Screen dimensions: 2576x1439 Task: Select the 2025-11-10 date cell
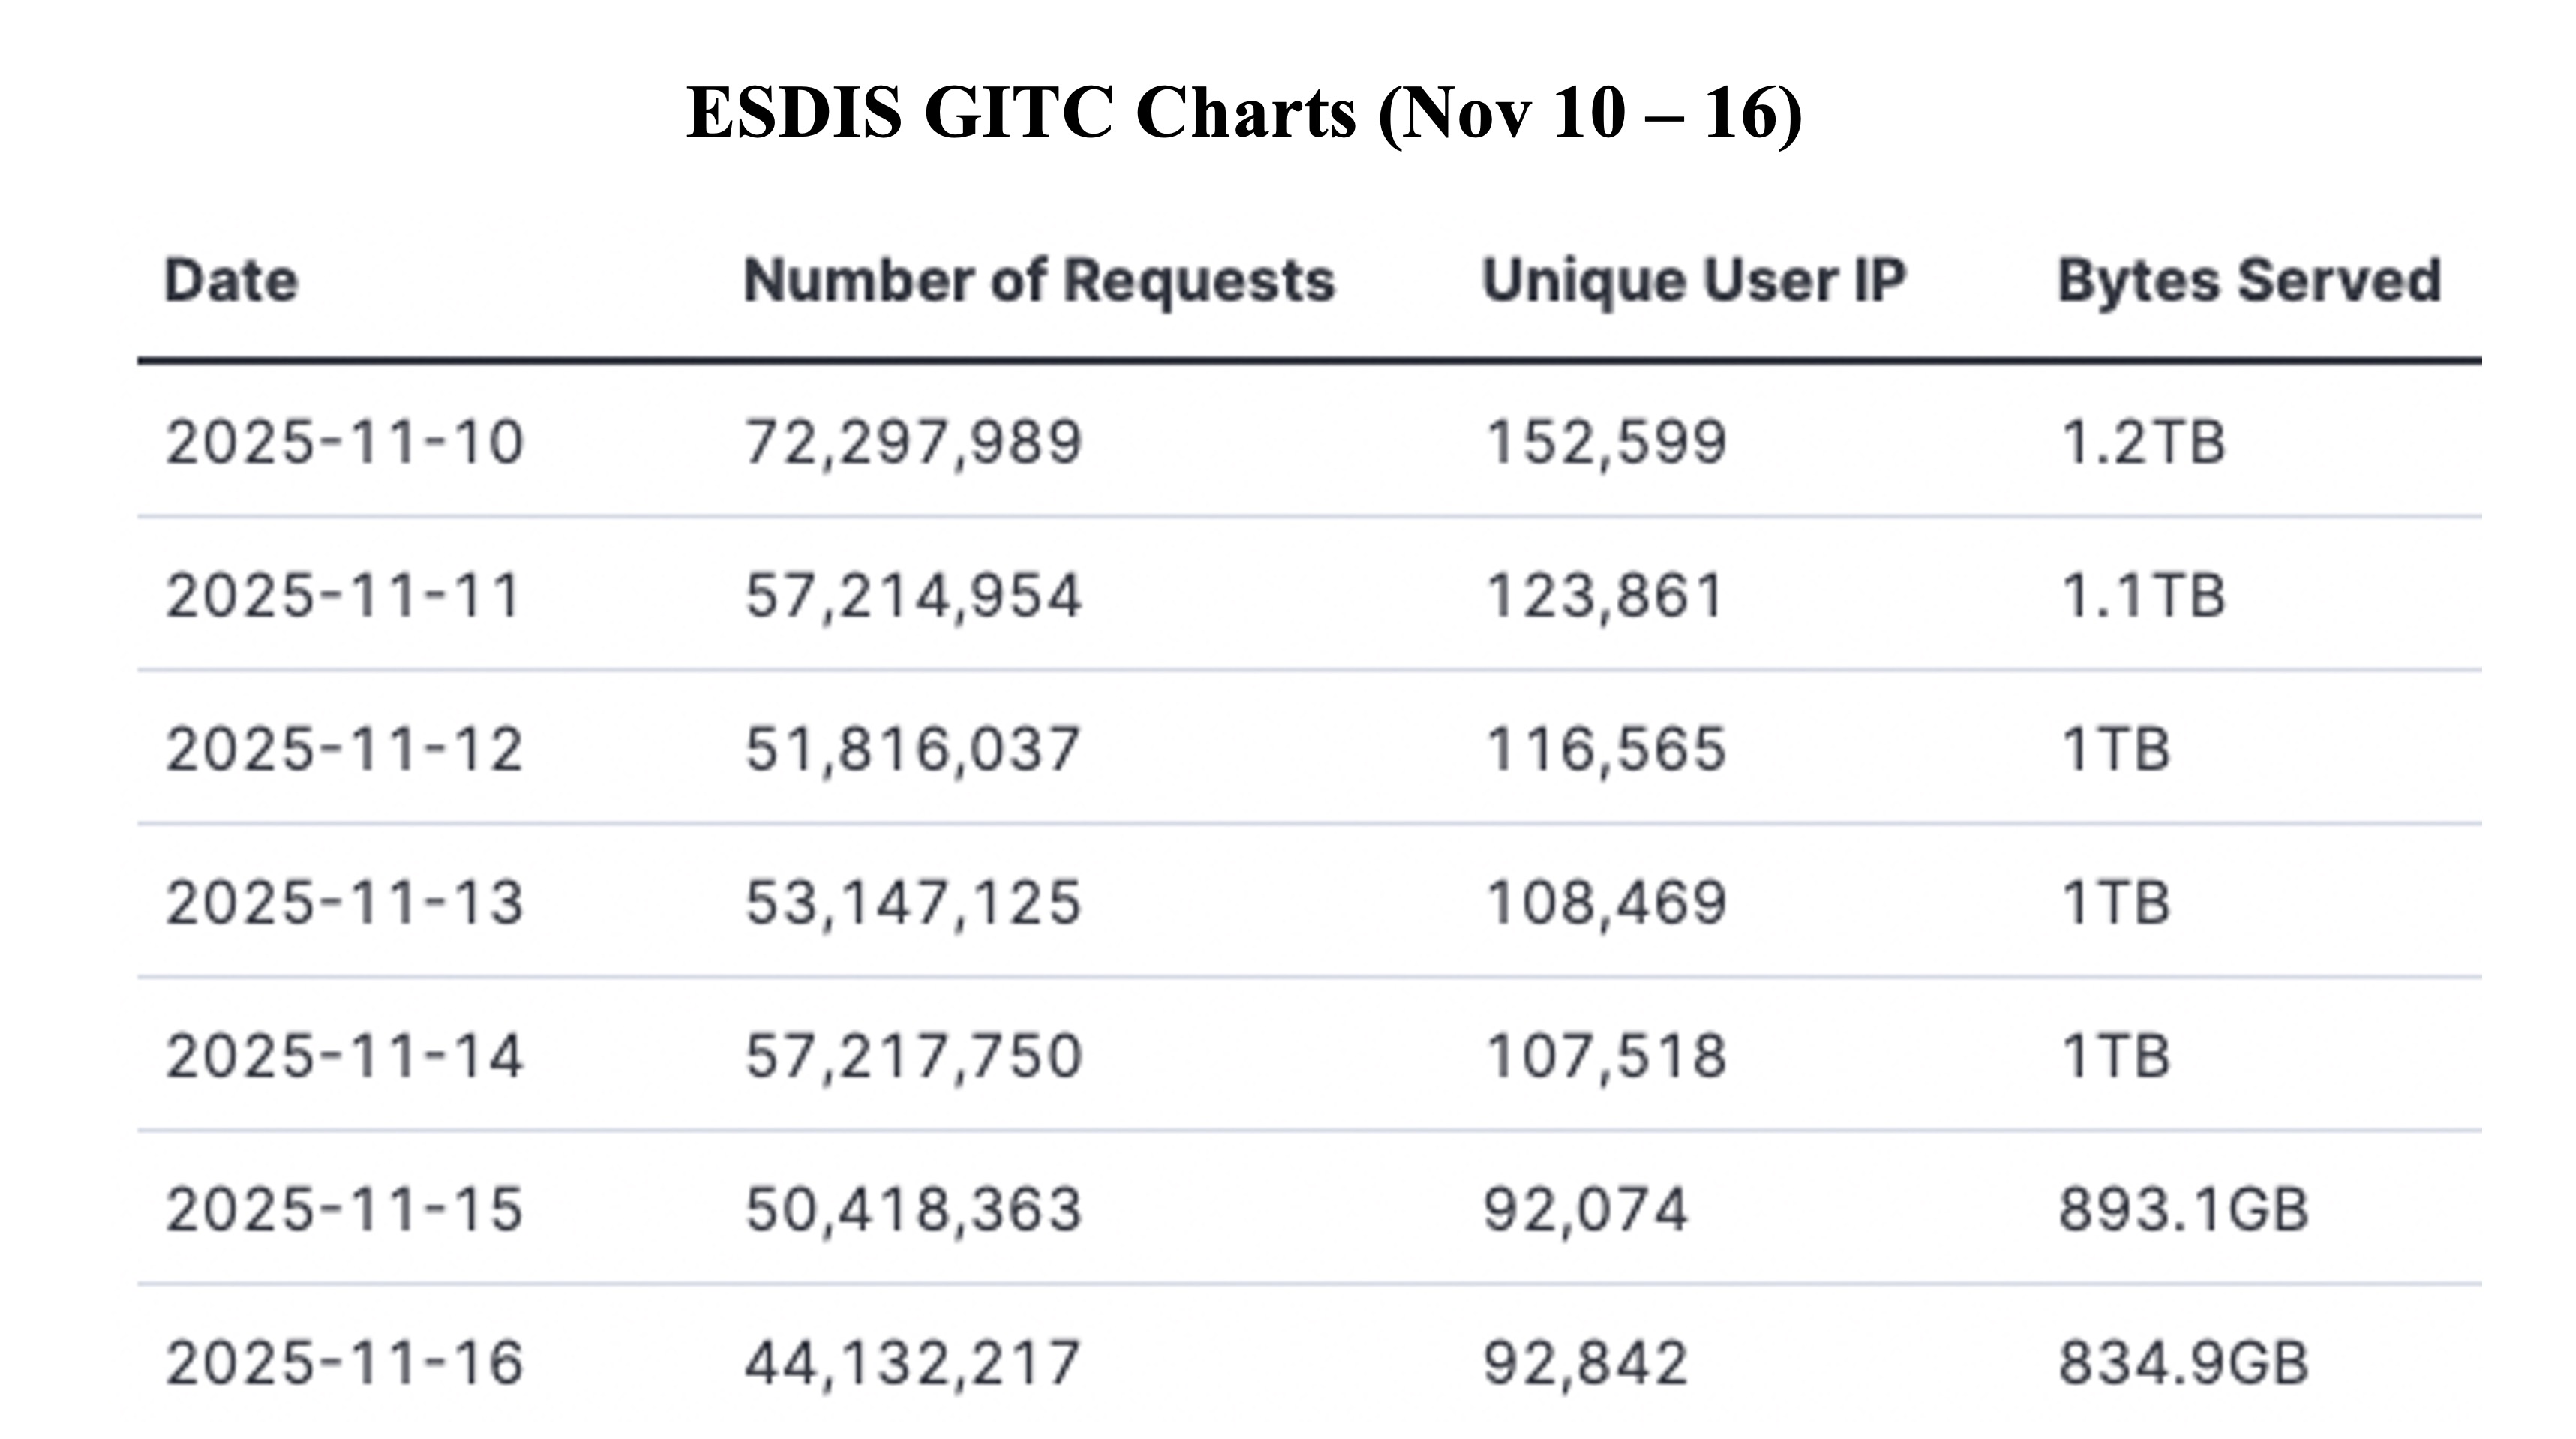tap(344, 442)
